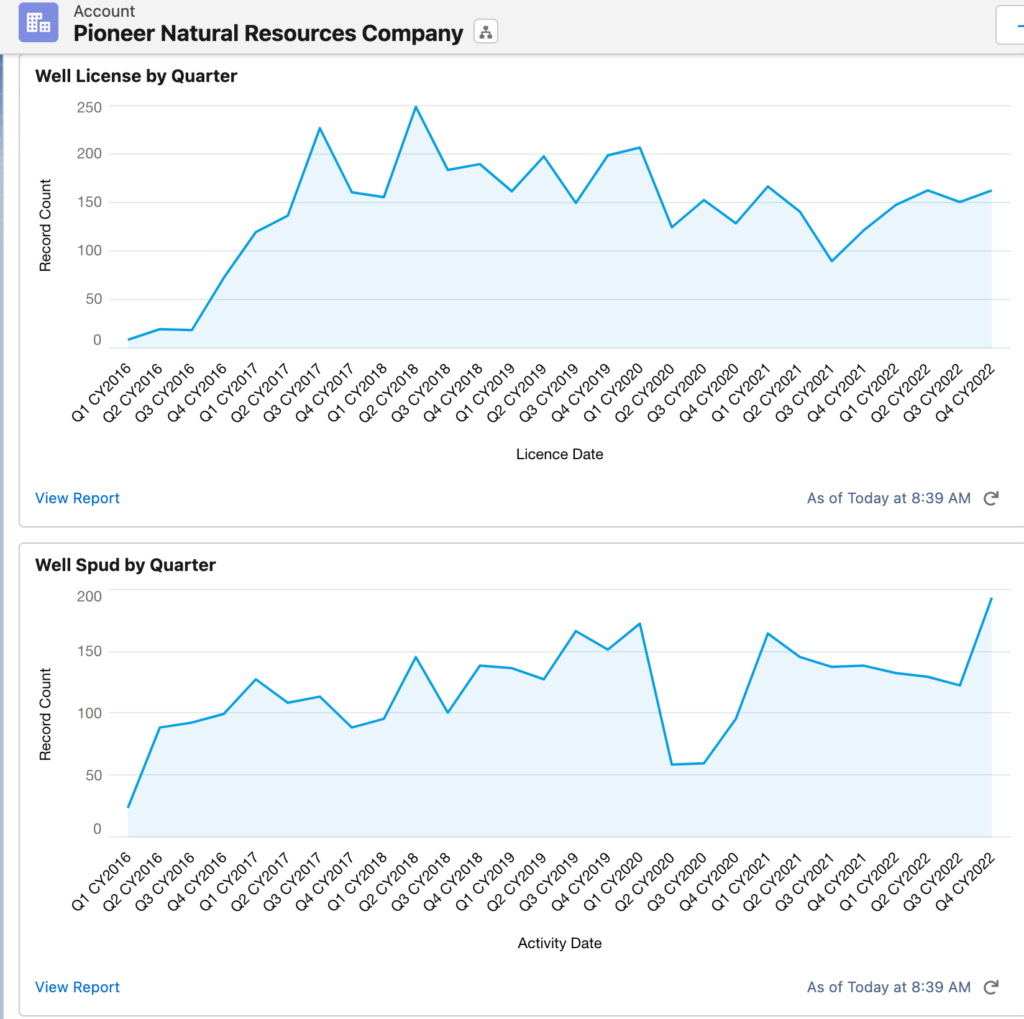
Task: Click the timestamp below Well License chart
Action: 888,498
